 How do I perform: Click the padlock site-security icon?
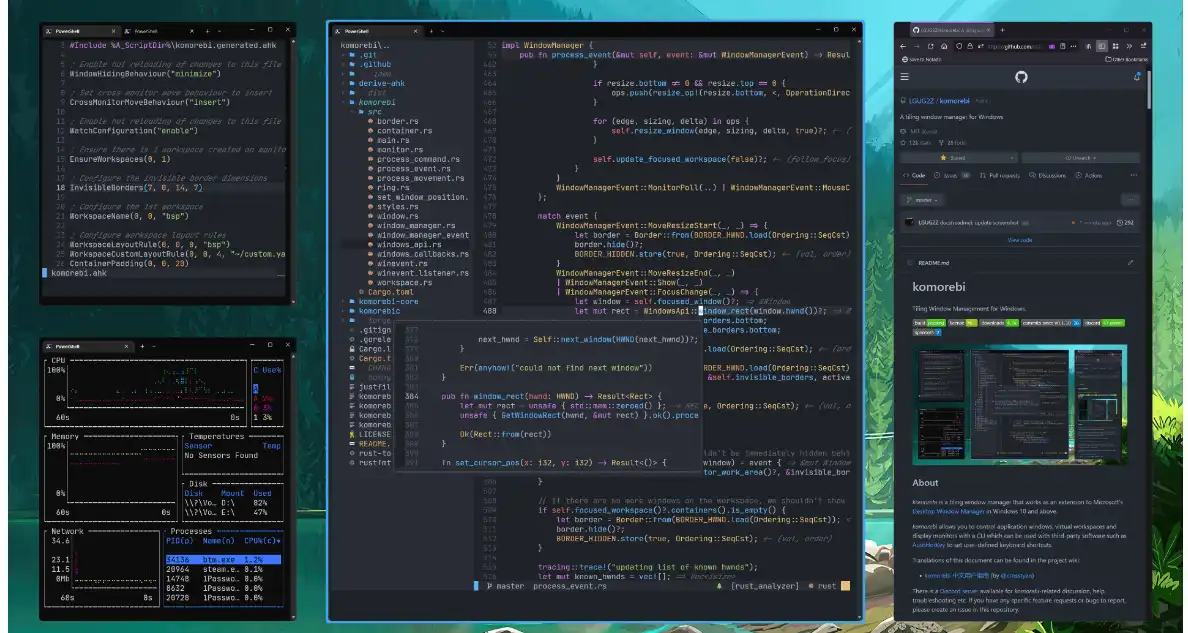click(x=970, y=46)
